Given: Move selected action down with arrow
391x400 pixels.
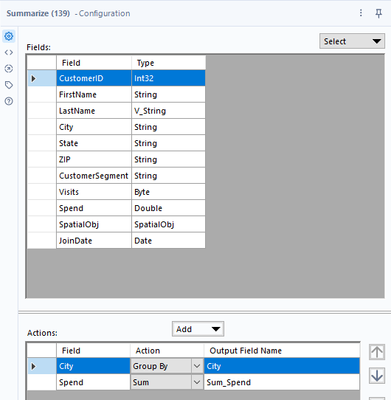Looking at the screenshot, I should coord(377,376).
